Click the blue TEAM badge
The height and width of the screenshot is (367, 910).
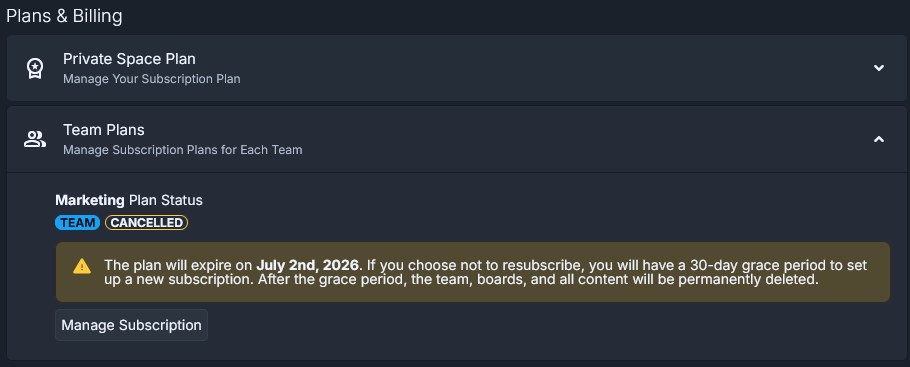[78, 223]
